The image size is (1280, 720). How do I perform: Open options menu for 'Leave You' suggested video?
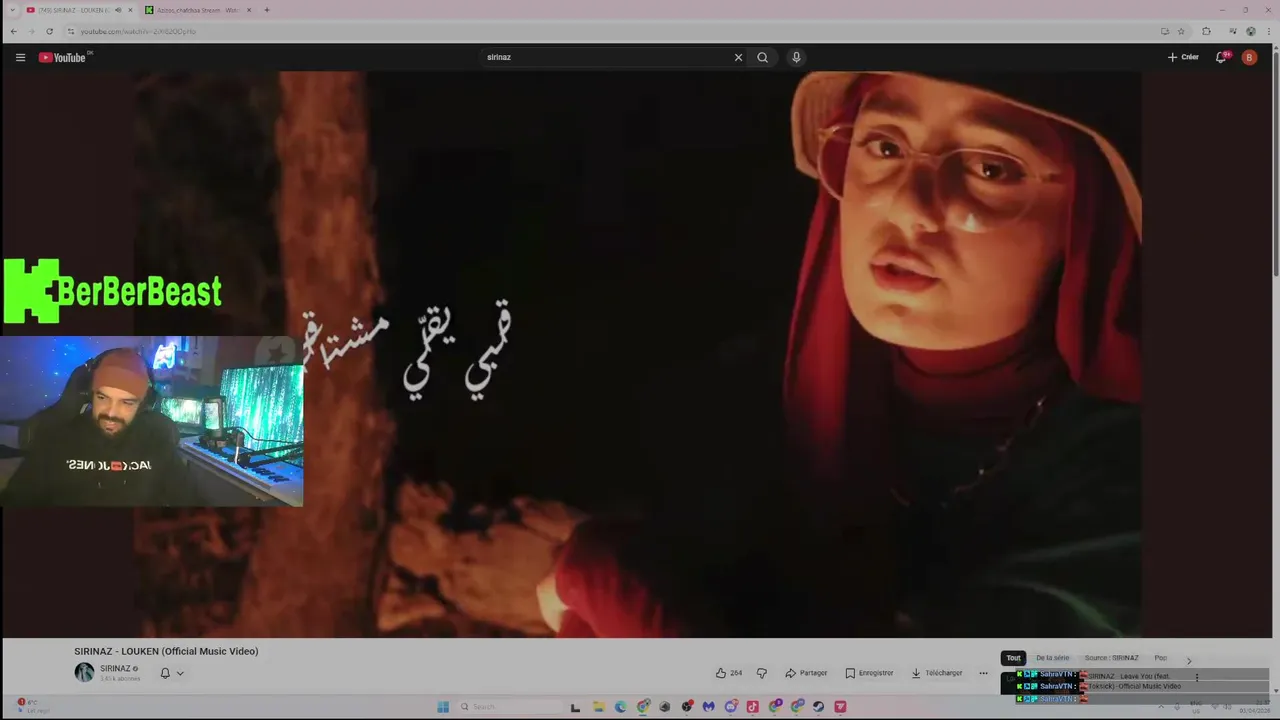(1197, 677)
